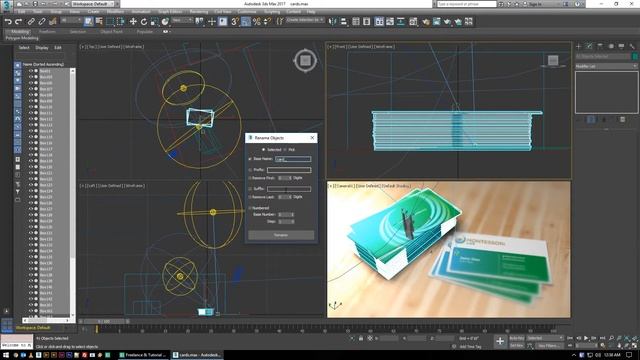Select the 'Pick' radio button
This screenshot has height=360, width=640.
point(285,150)
